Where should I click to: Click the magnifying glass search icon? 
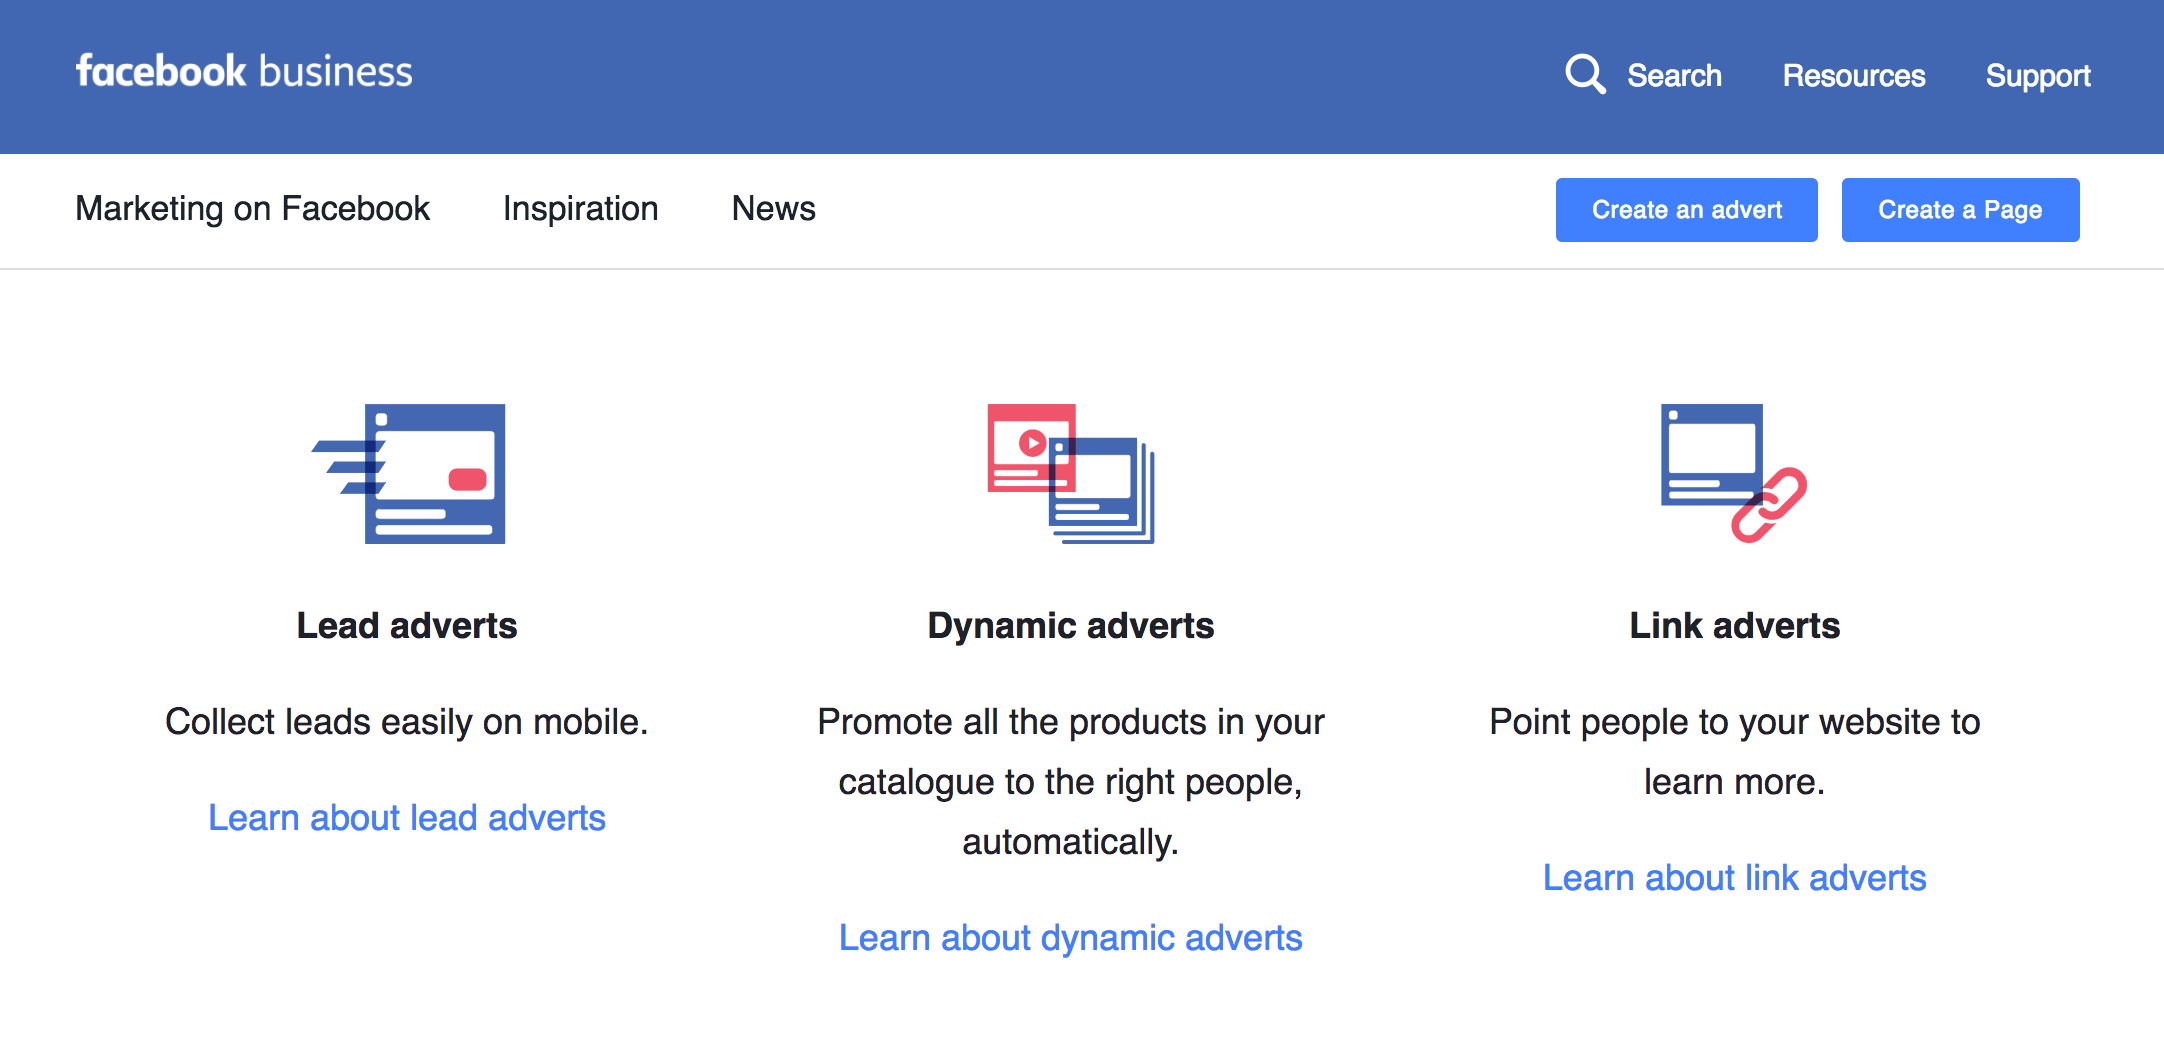[x=1584, y=75]
